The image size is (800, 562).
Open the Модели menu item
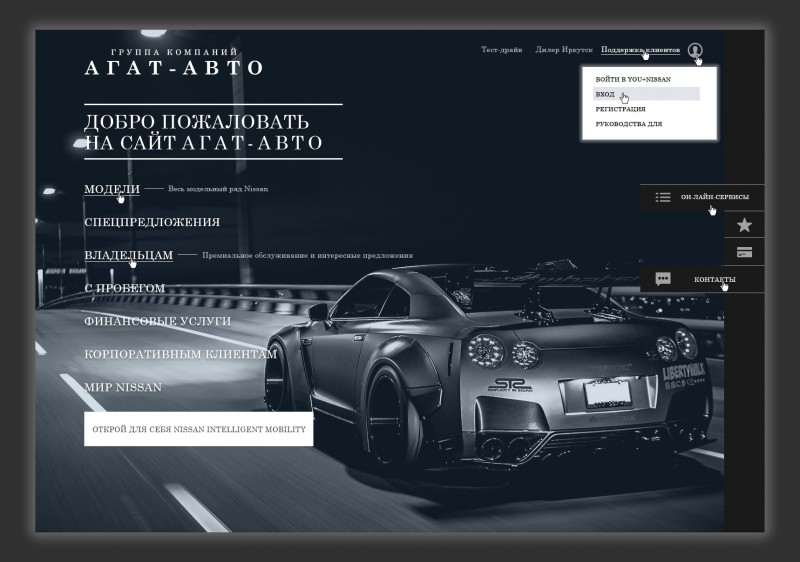pyautogui.click(x=112, y=189)
